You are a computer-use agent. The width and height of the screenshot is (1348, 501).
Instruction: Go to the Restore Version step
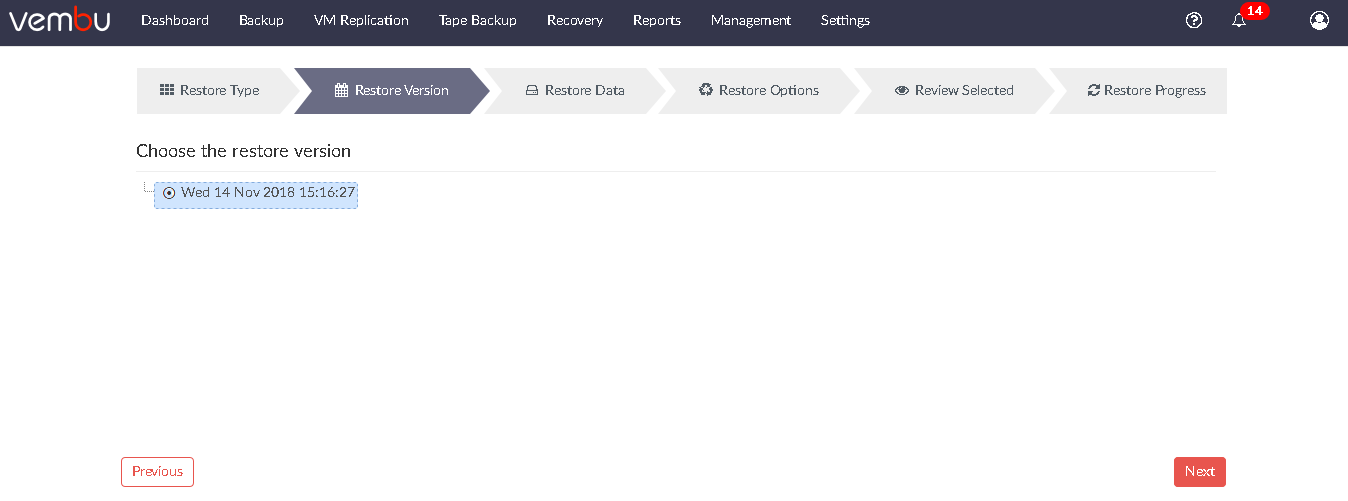tap(392, 91)
